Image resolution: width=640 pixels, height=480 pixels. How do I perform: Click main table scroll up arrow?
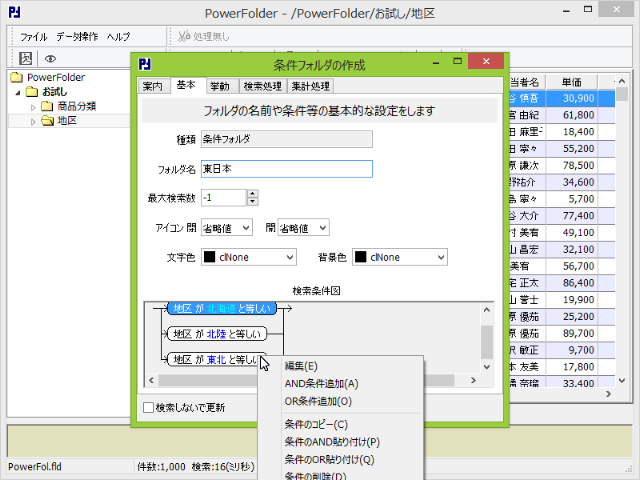tap(622, 81)
